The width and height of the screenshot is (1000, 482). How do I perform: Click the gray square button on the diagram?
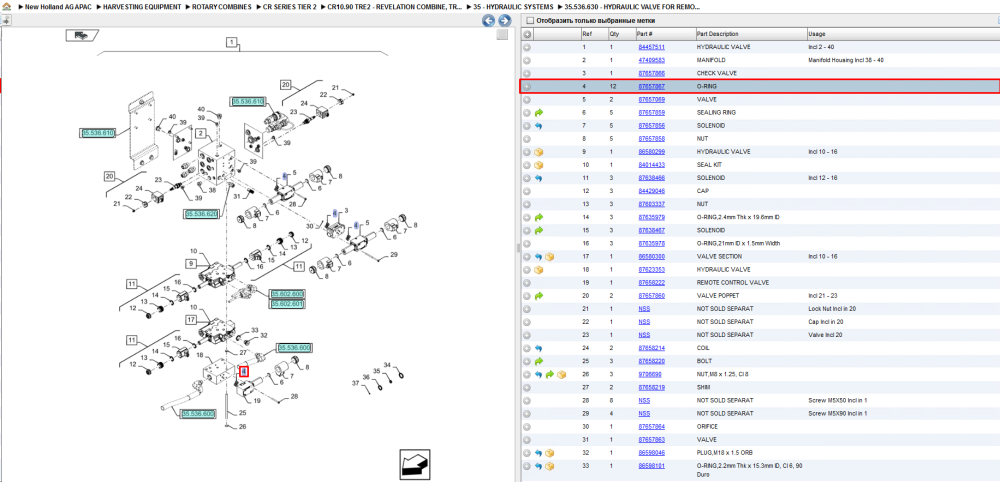point(503,34)
